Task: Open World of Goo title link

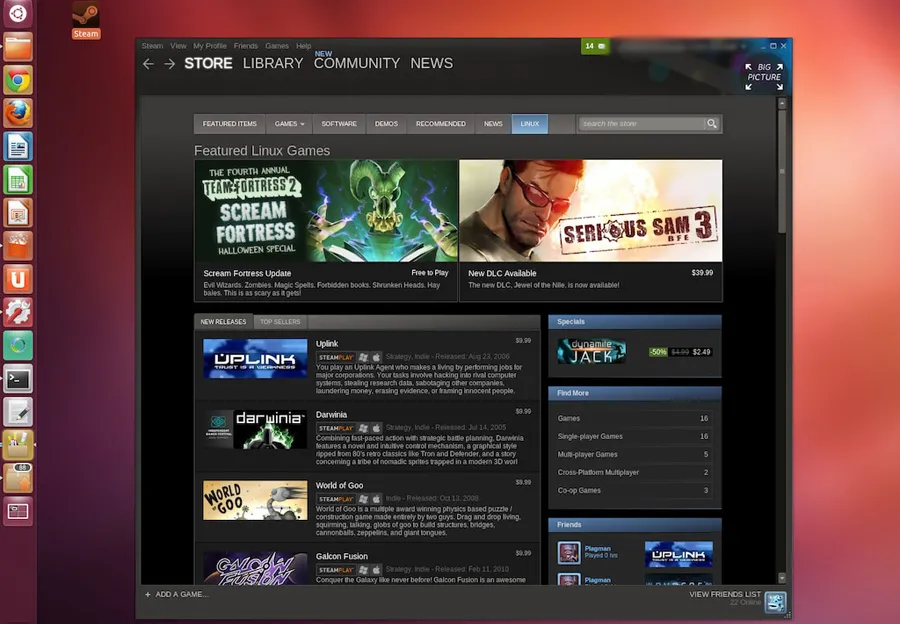Action: tap(339, 485)
